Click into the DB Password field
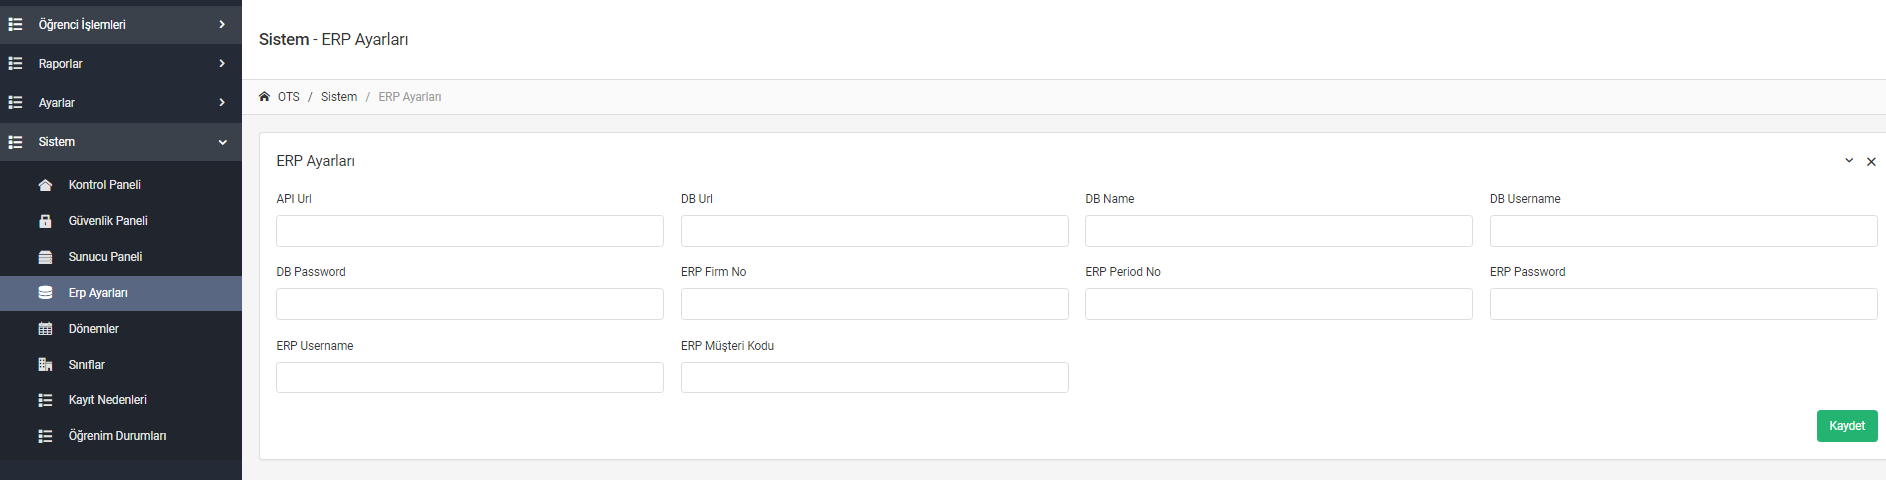 click(470, 304)
